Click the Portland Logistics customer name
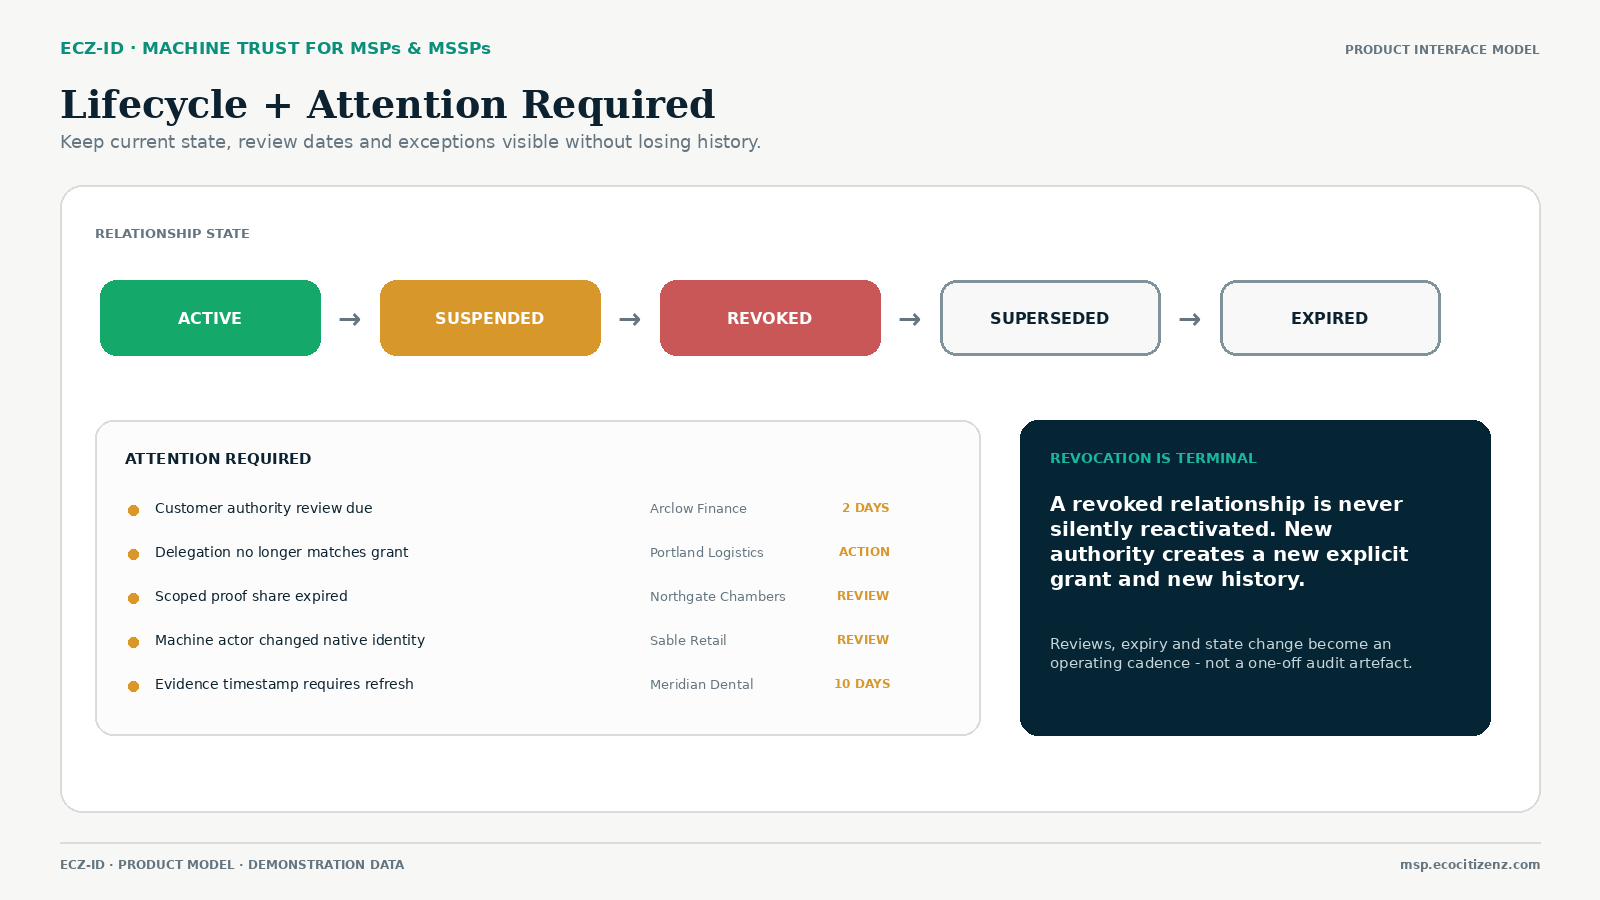1600x900 pixels. [x=707, y=552]
